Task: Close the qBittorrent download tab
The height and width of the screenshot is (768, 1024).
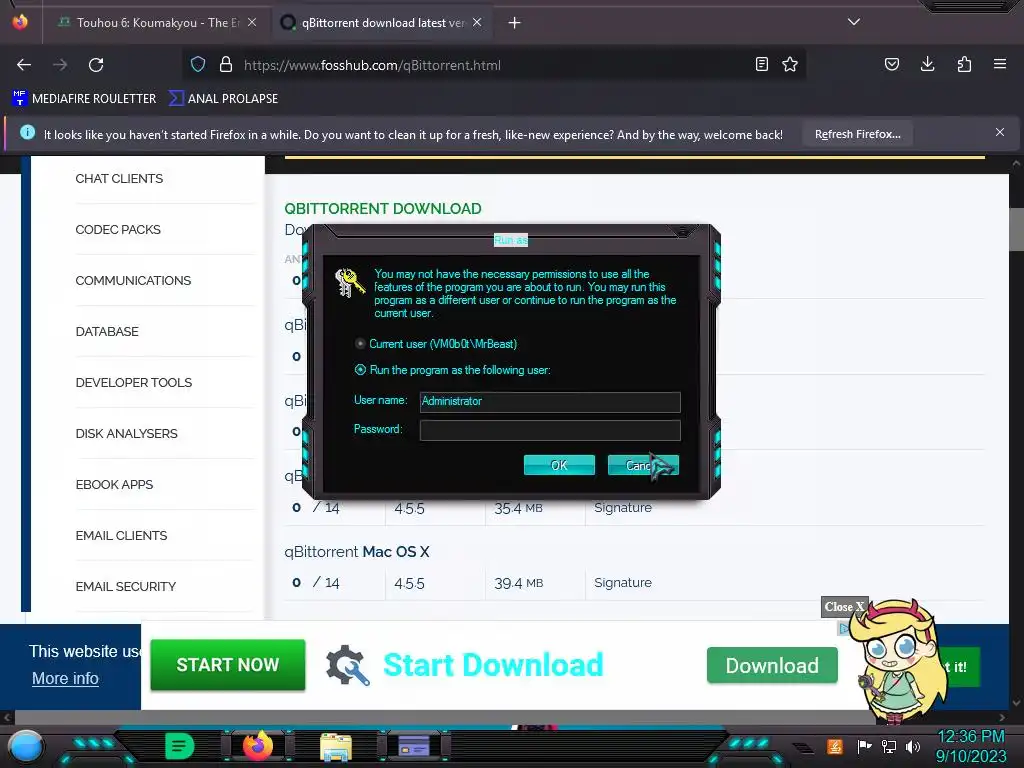Action: (477, 22)
